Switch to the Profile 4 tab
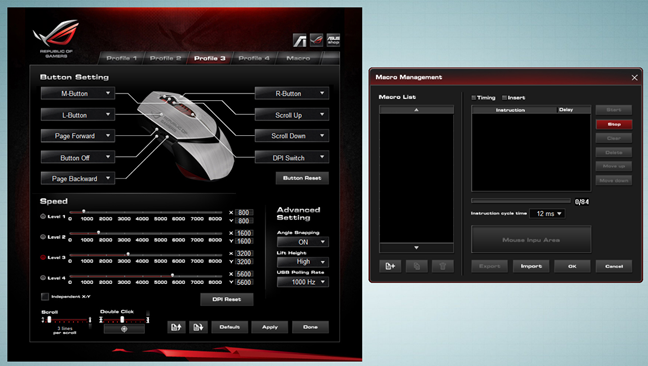Viewport: 648px width, 366px height. coord(254,58)
